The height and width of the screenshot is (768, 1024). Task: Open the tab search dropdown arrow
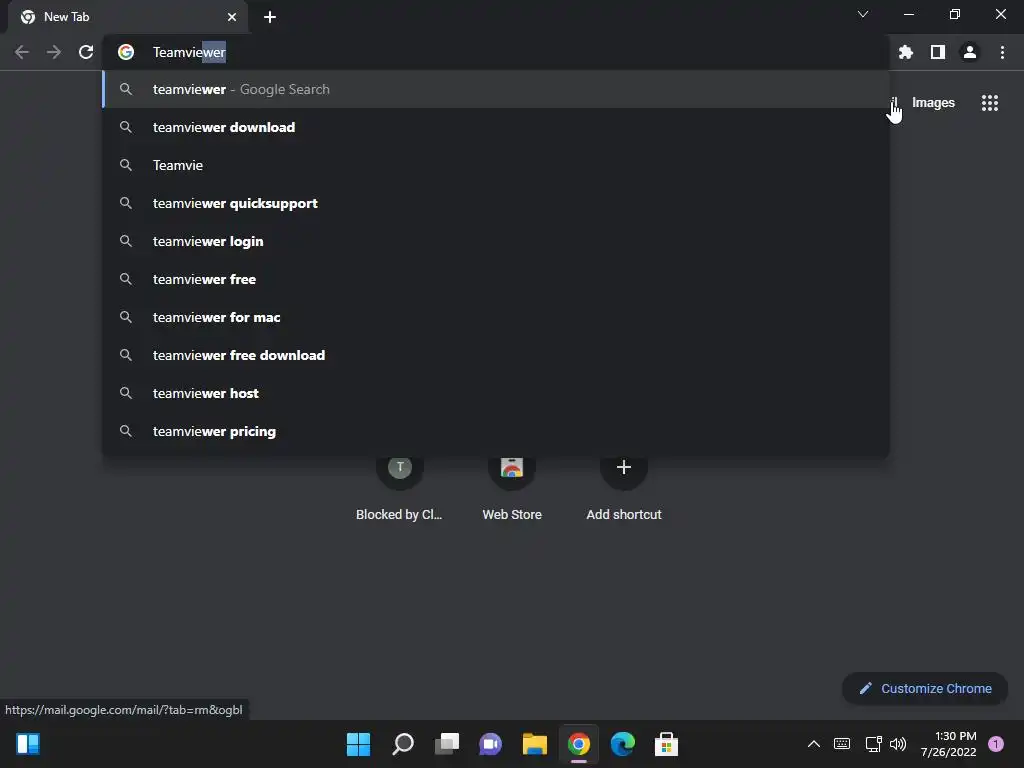click(863, 14)
